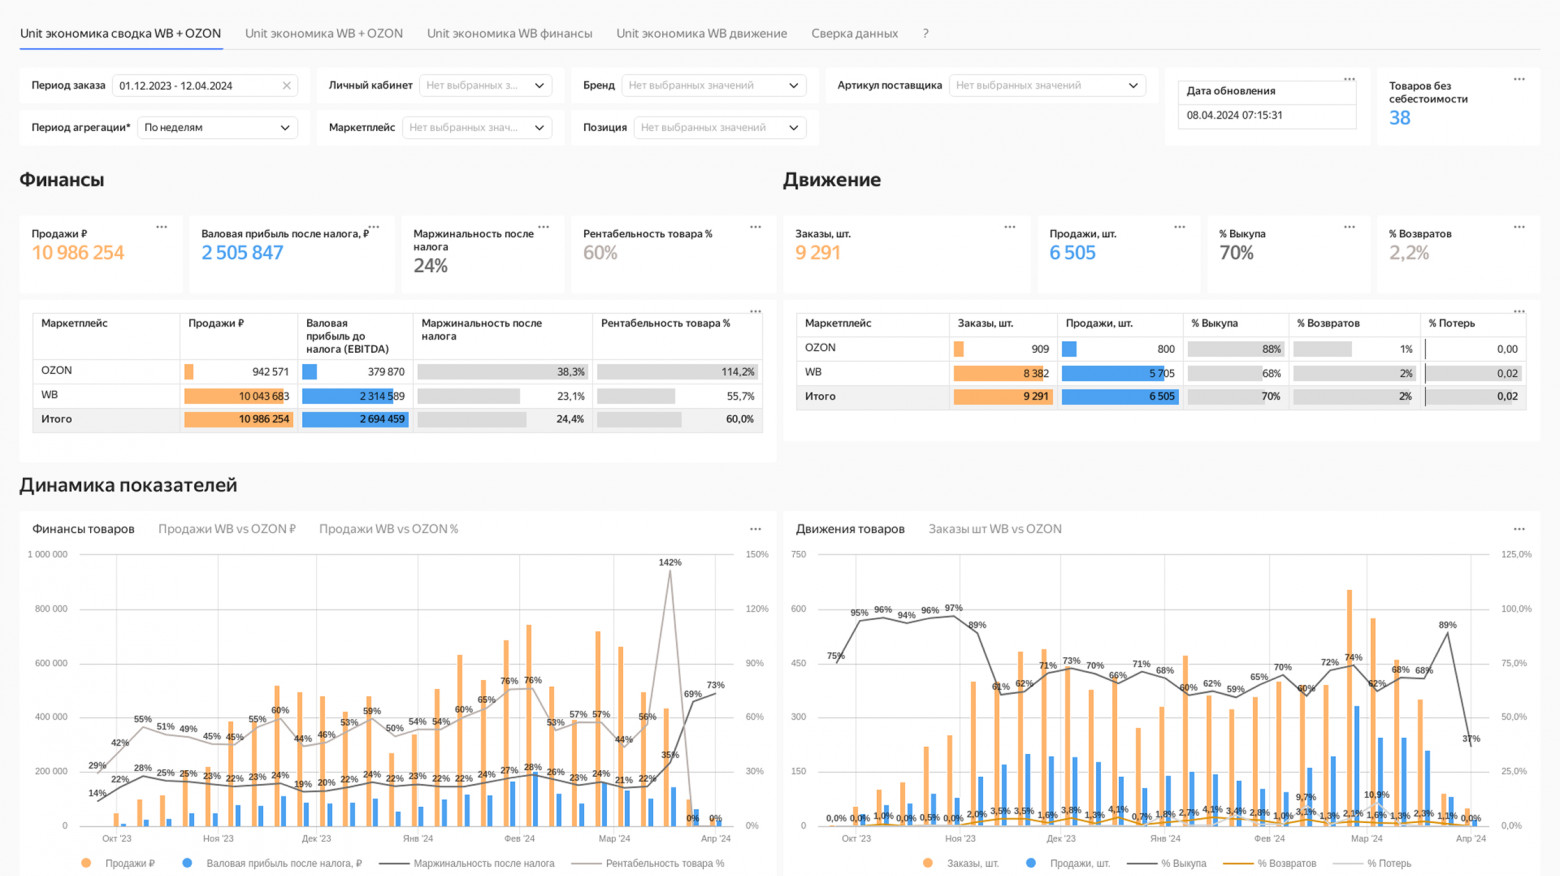
Task: Open options menu on Движение marketplace table
Action: pos(1519,311)
